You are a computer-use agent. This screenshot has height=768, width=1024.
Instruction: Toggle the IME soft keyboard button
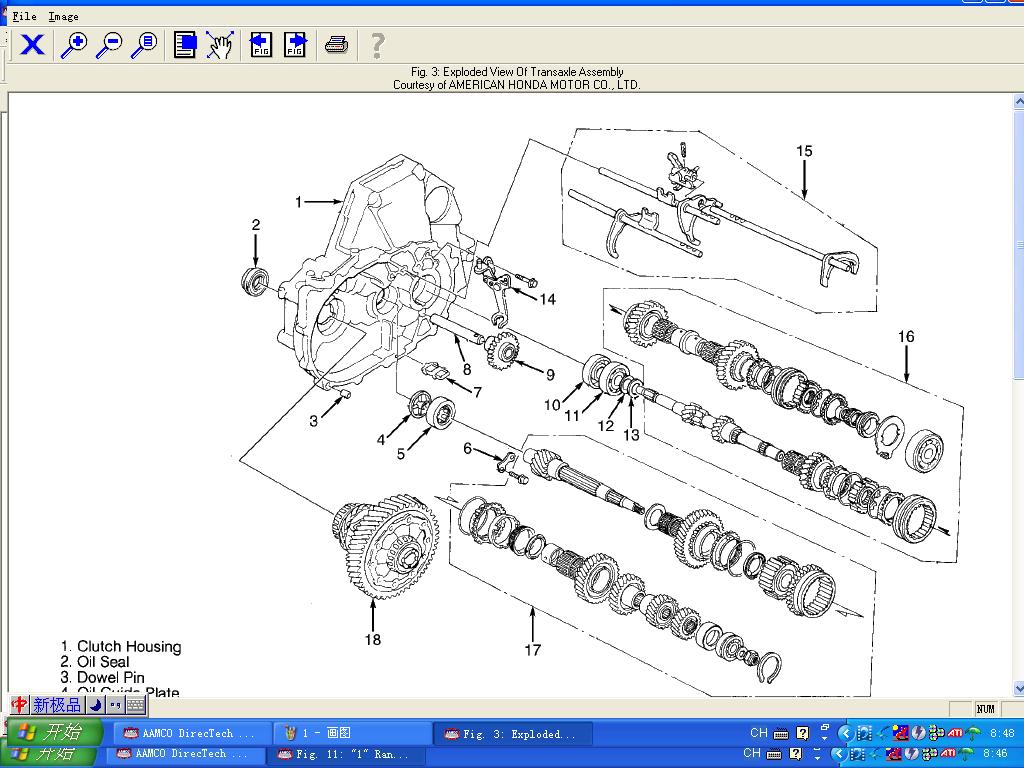[136, 705]
